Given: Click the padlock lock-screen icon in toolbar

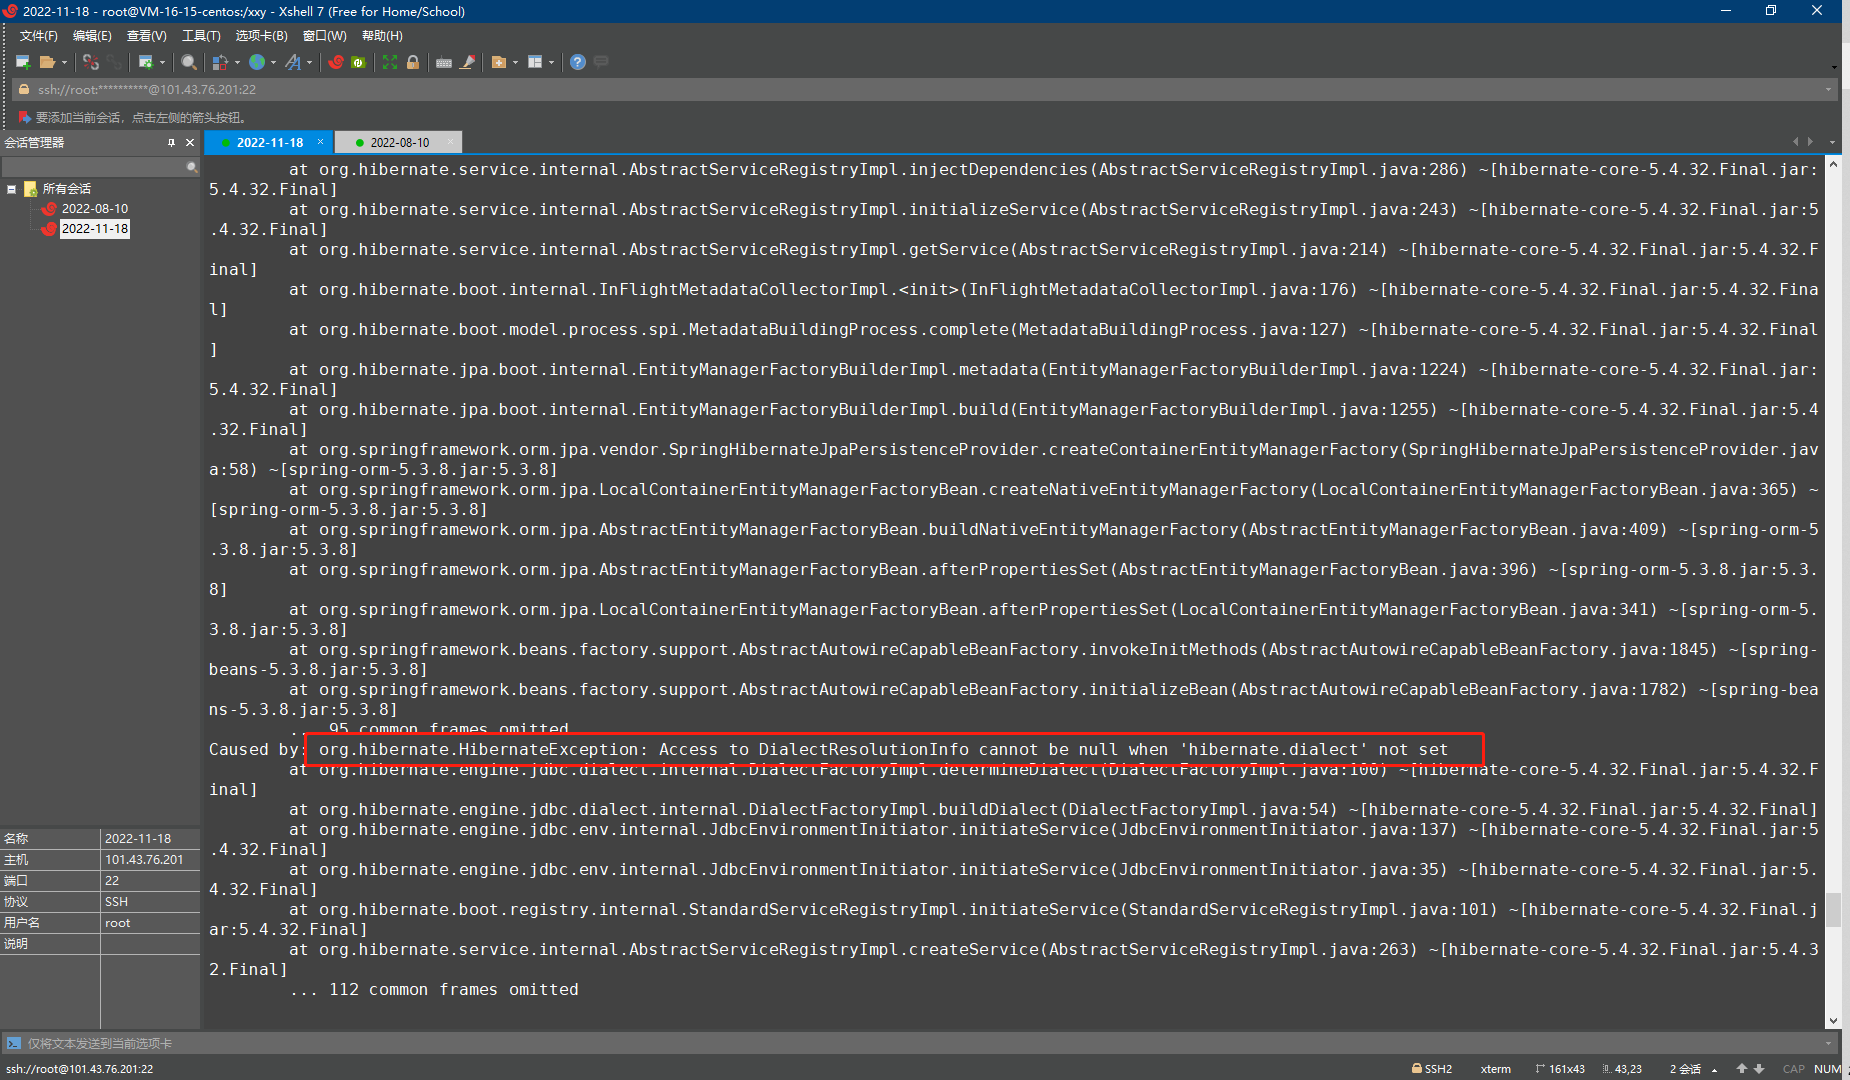Looking at the screenshot, I should pyautogui.click(x=413, y=62).
